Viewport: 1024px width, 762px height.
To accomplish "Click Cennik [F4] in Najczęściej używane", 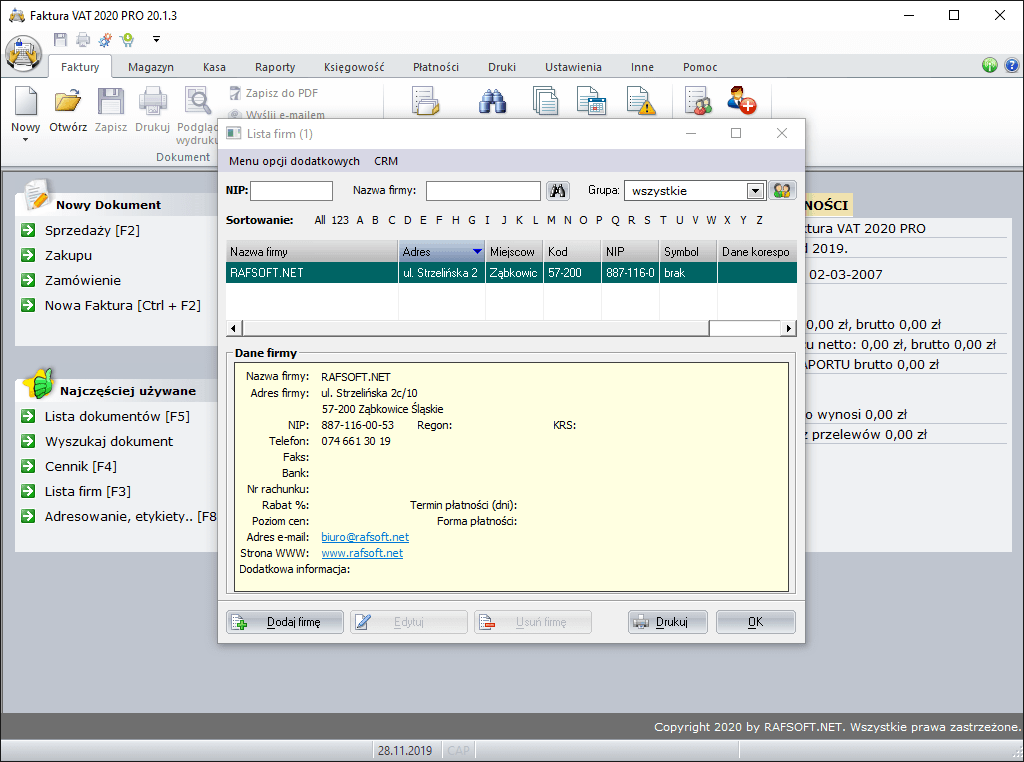I will pyautogui.click(x=81, y=466).
